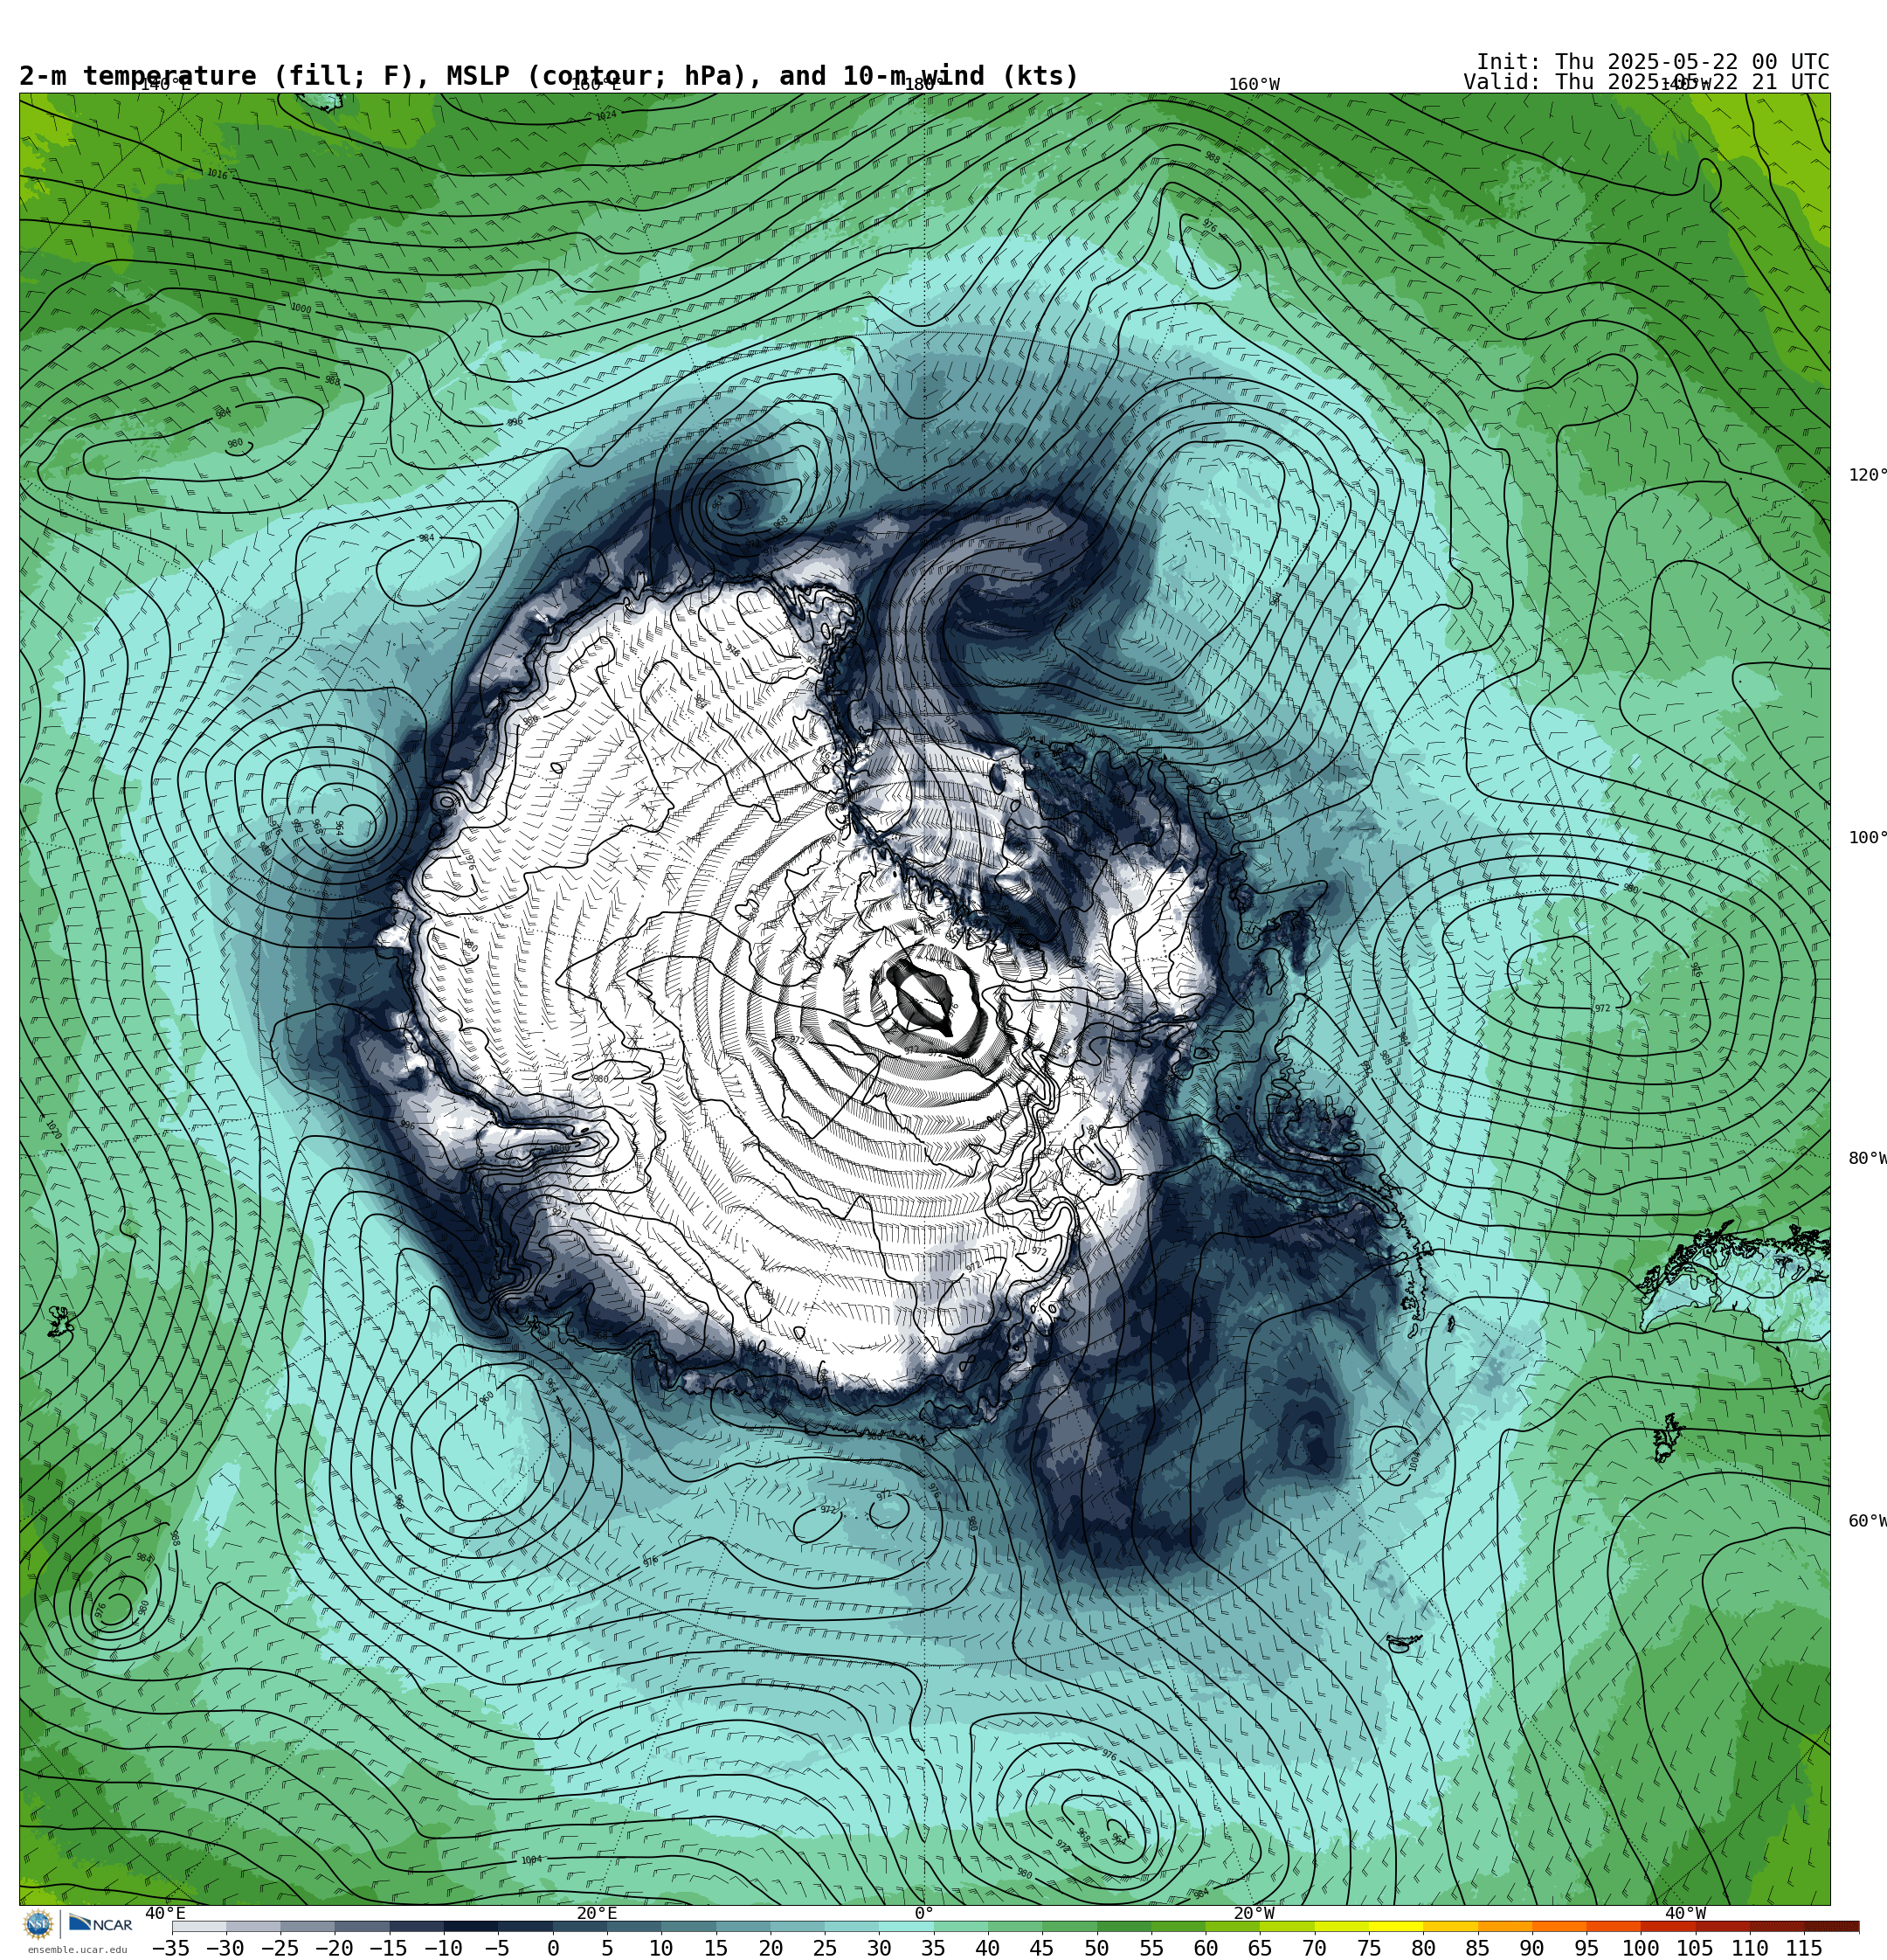Image resolution: width=1887 pixels, height=1960 pixels.
Task: Pick the dark navy colorbar segment between −10 and −5
Action: coord(470,1927)
